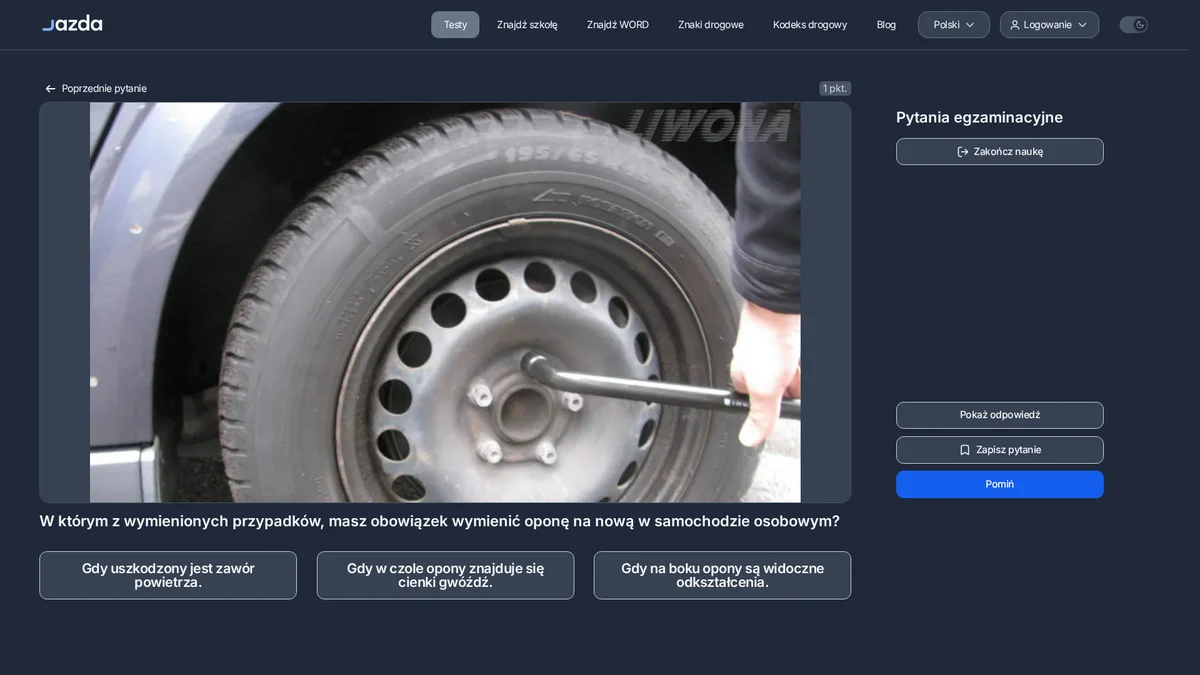Image resolution: width=1200 pixels, height=675 pixels.
Task: Click the exit icon in Zakończ naukę
Action: pos(963,152)
